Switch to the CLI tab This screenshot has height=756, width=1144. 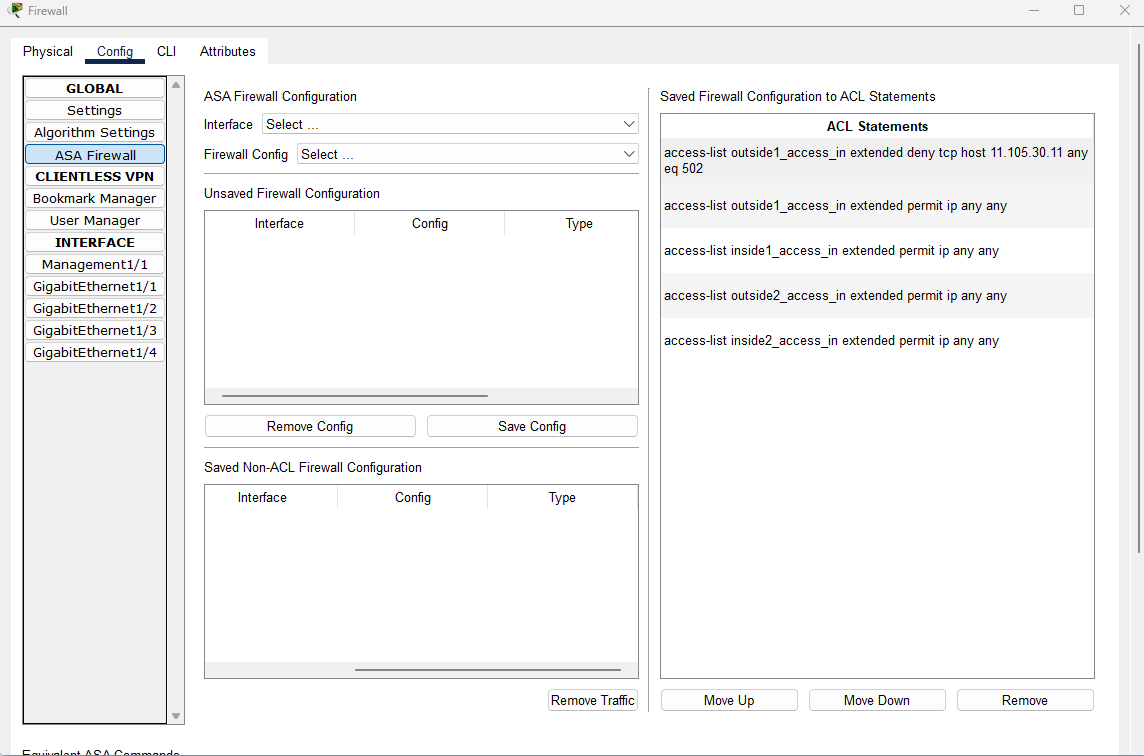pos(166,51)
